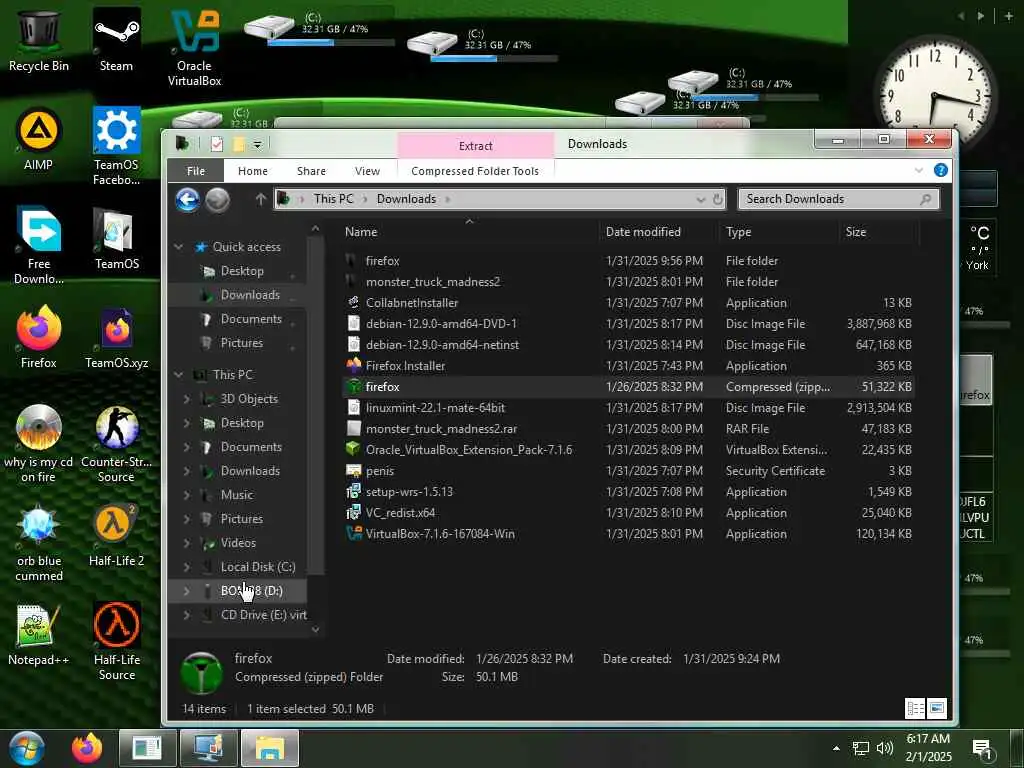Image resolution: width=1024 pixels, height=768 pixels.
Task: Click in the Search Downloads field
Action: point(839,199)
